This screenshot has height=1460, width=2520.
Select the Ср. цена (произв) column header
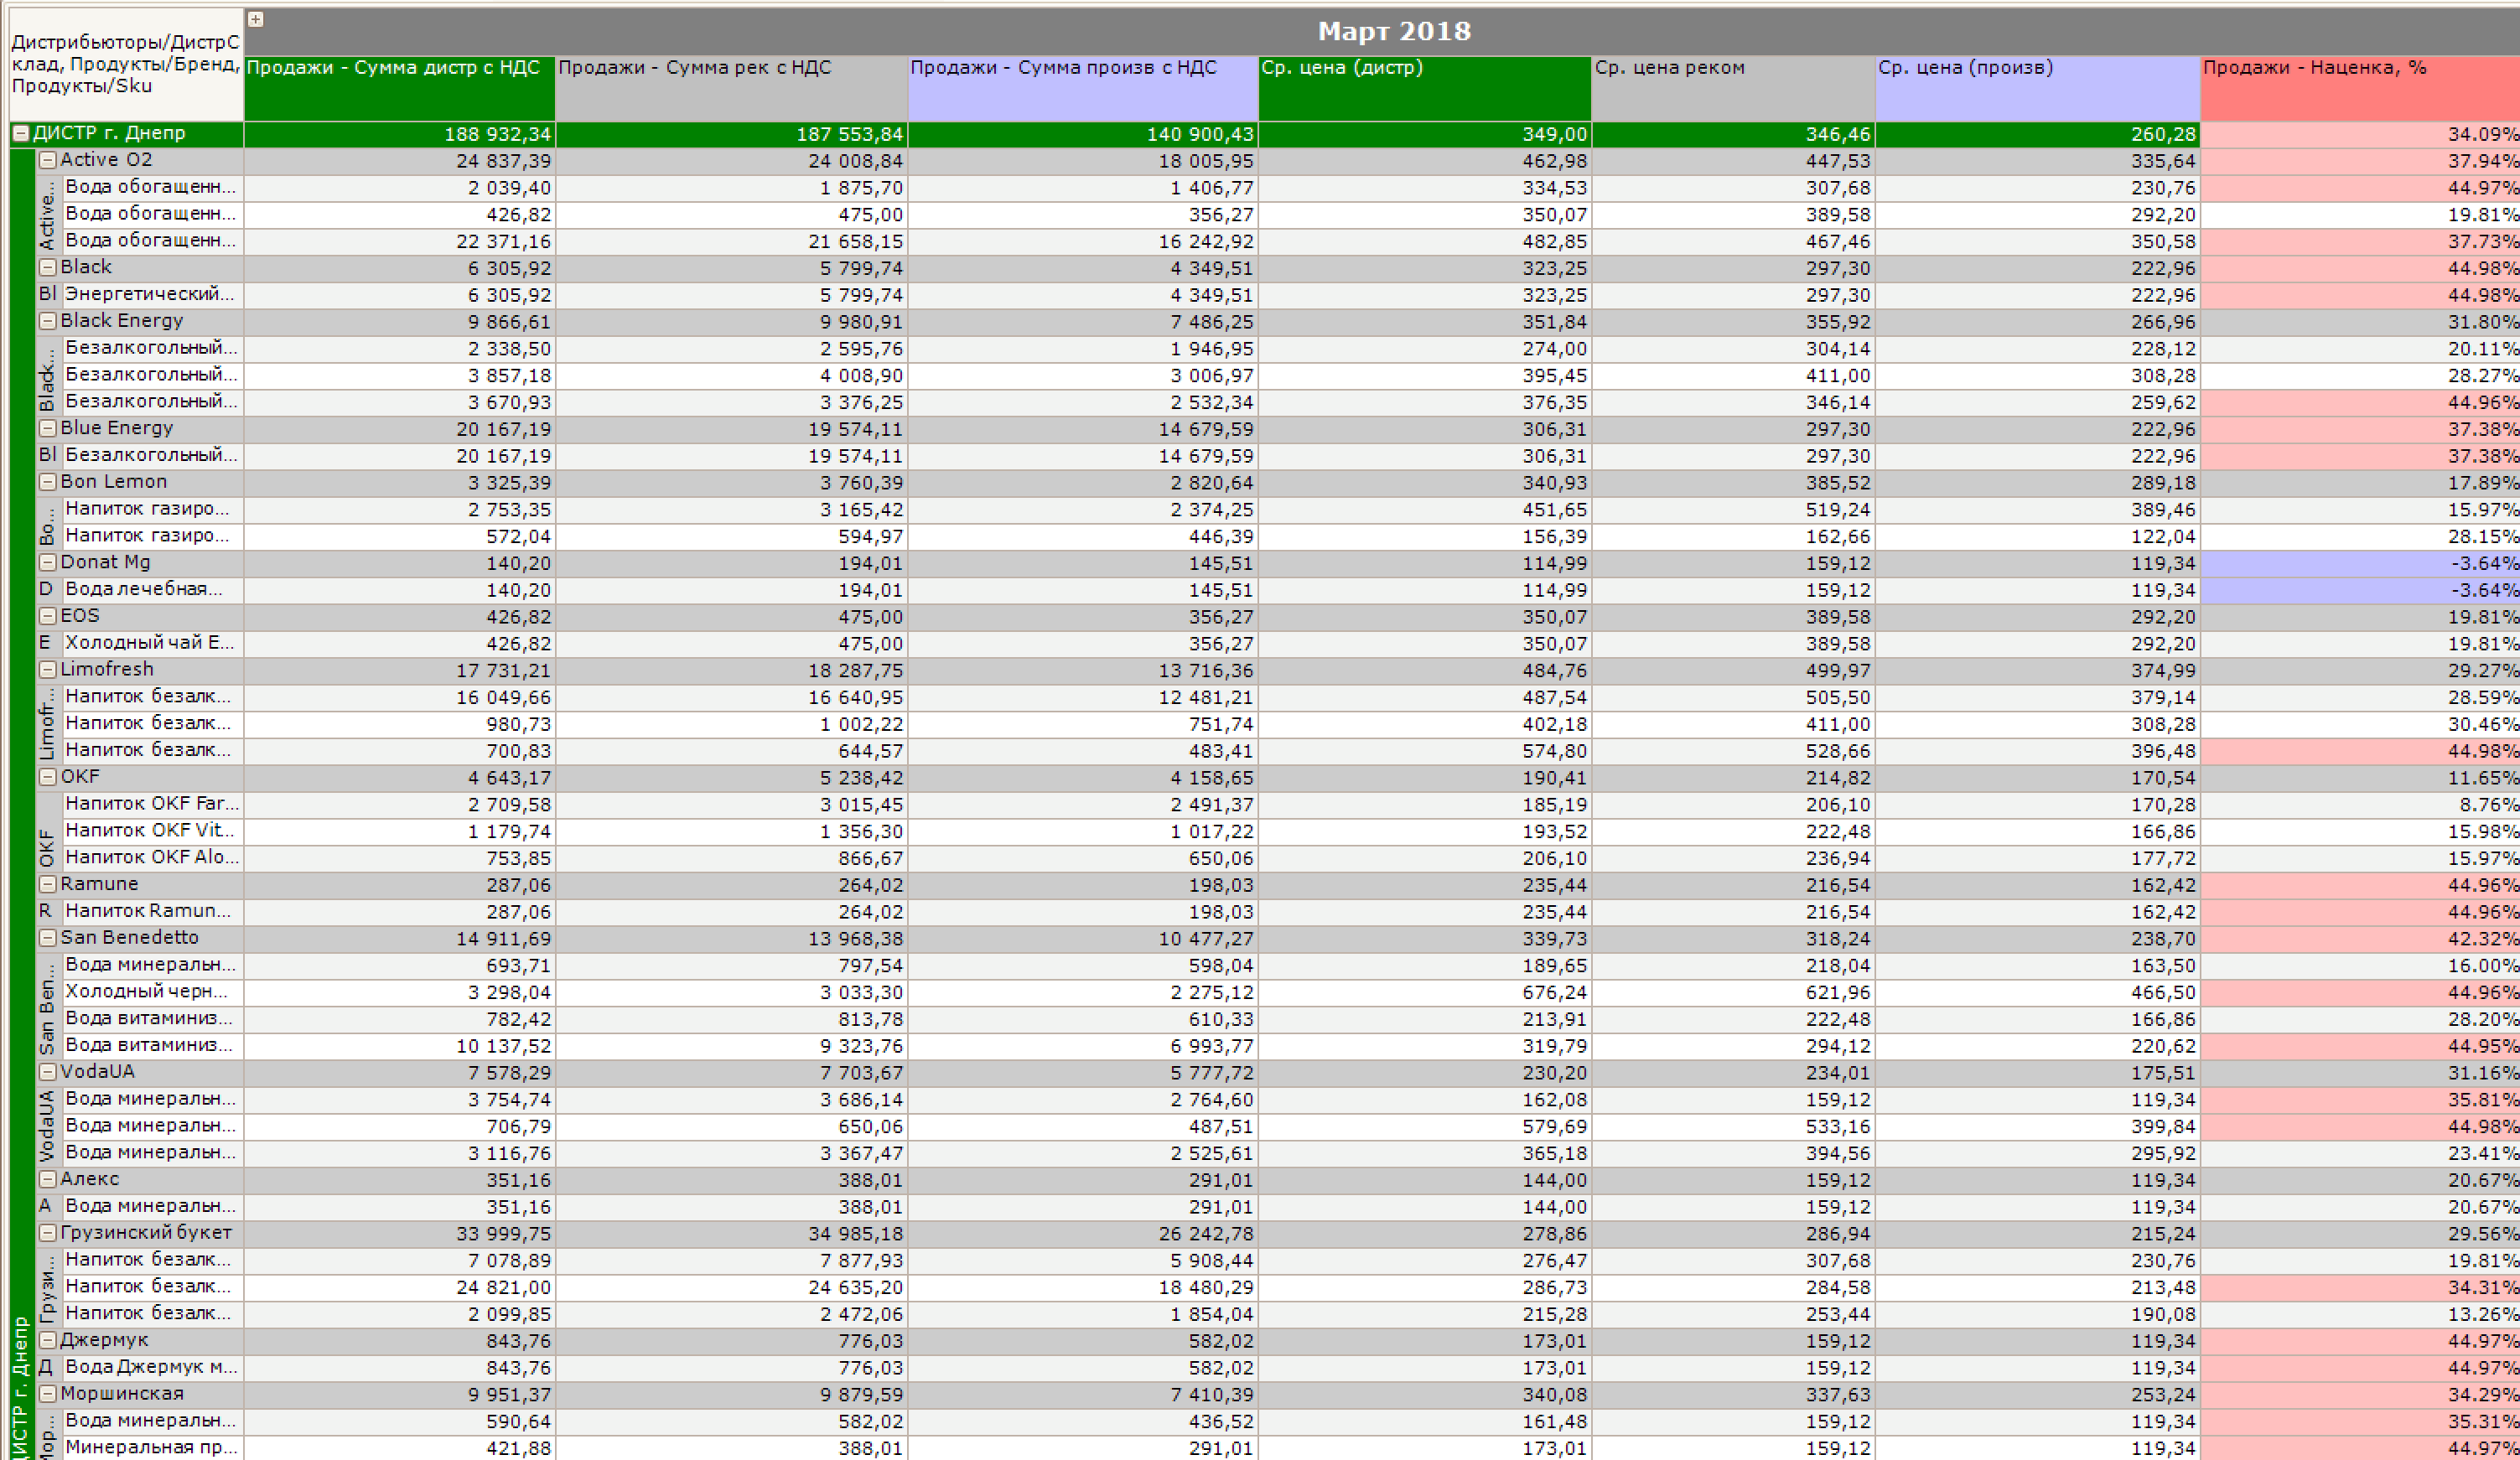[2038, 88]
